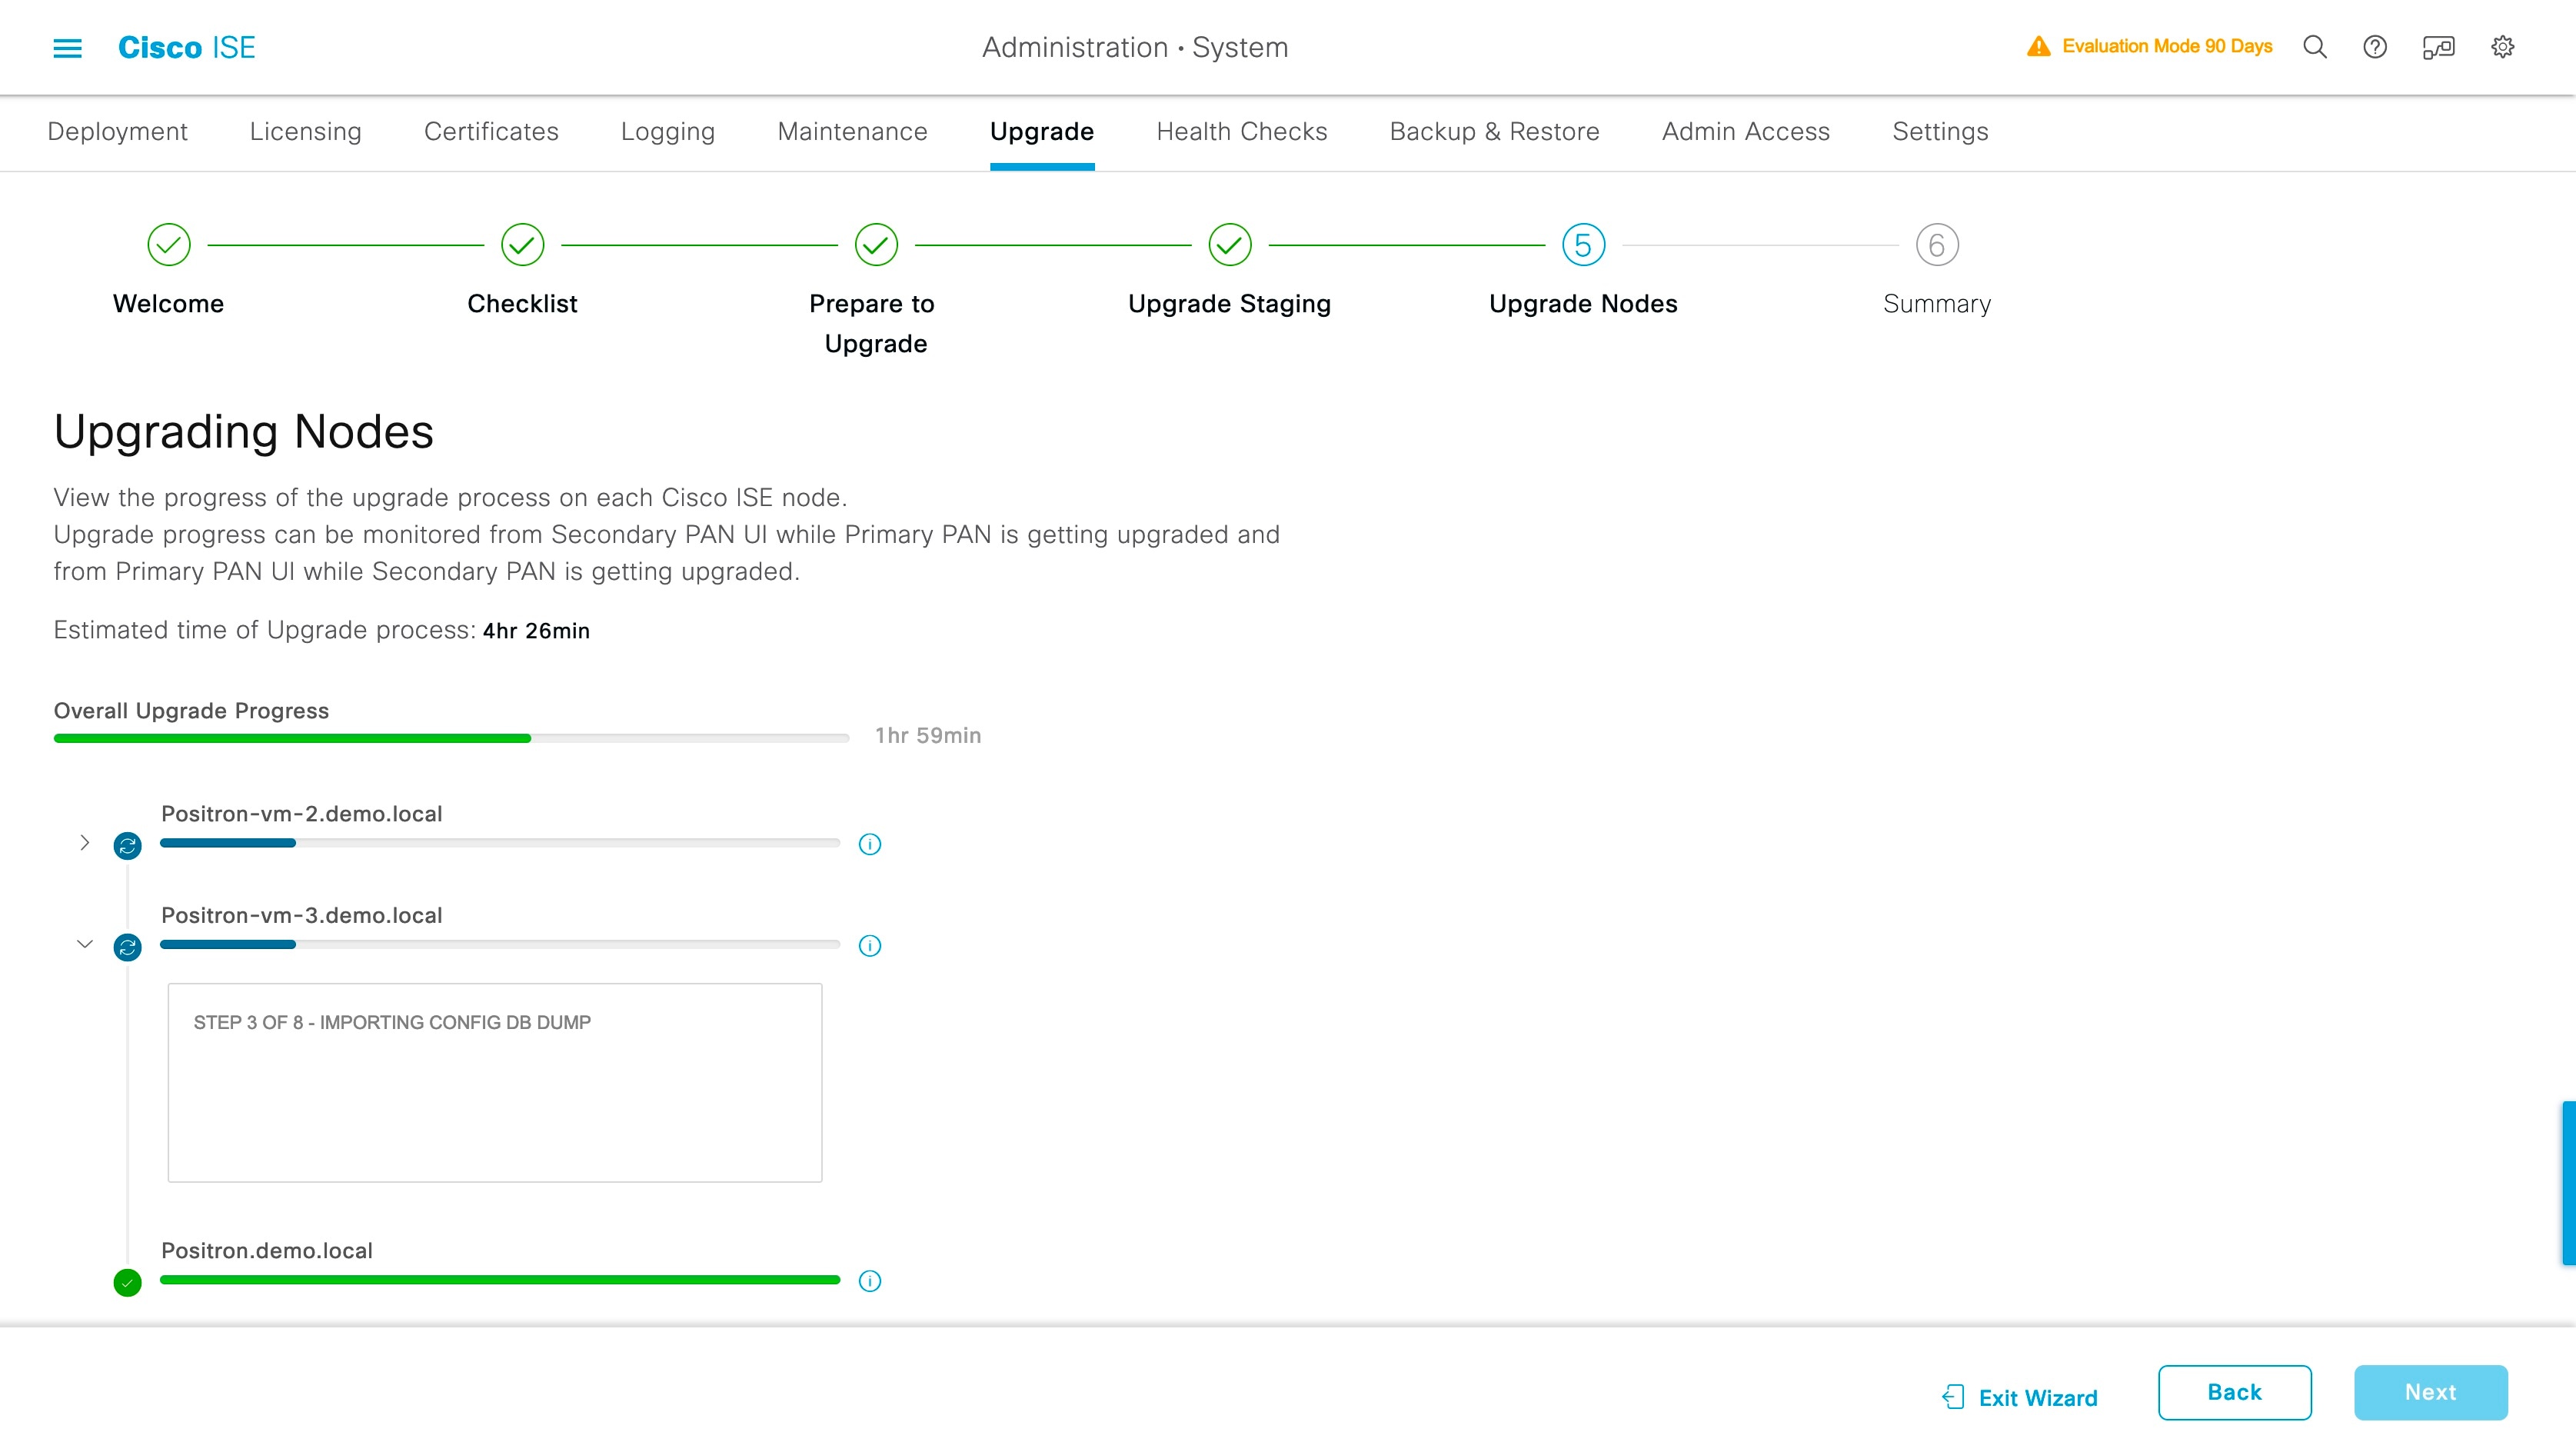Screen dimensions: 2576x1452
Task: Click the Upgrade Staging step checkmark
Action: click(x=1230, y=245)
